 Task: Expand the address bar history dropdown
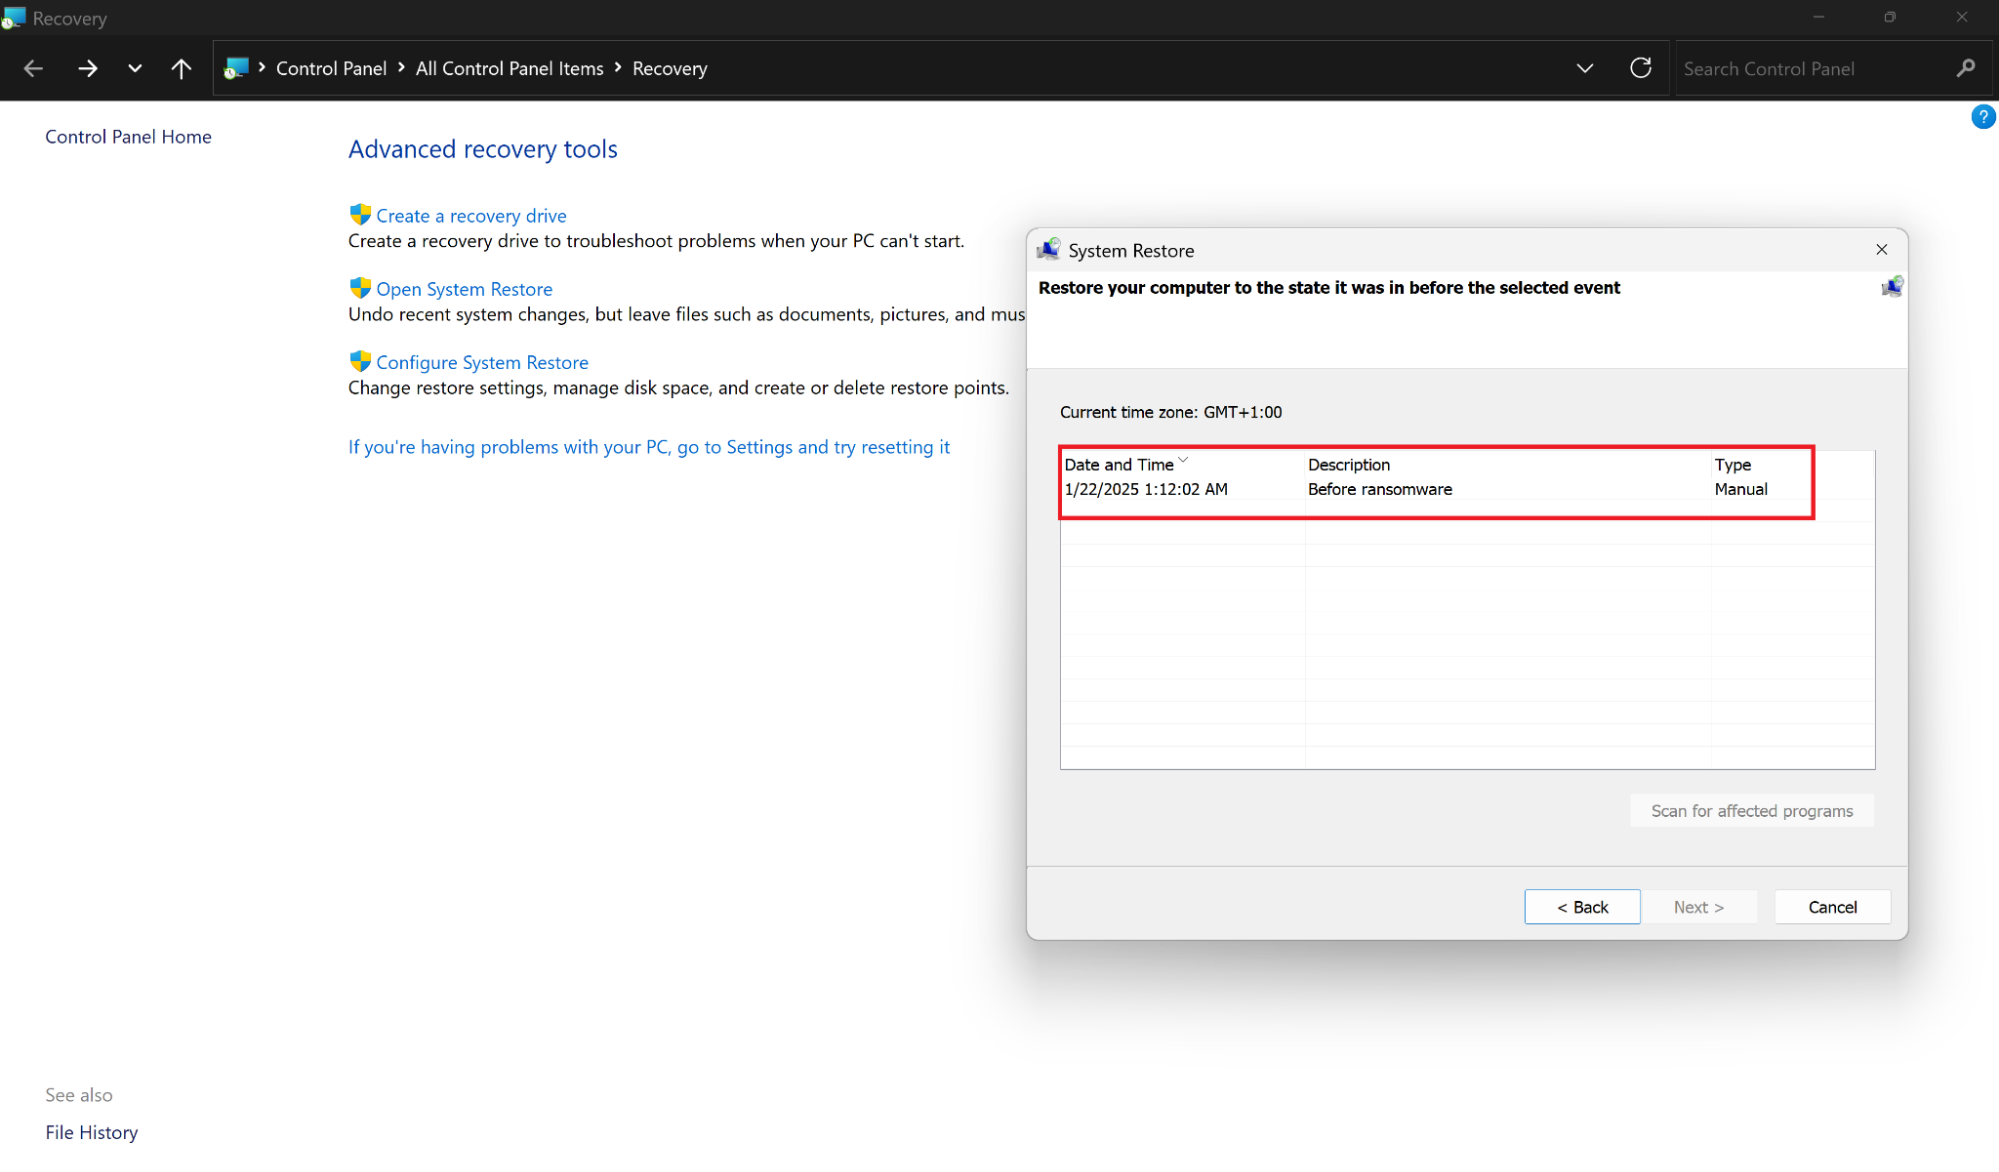(1585, 68)
